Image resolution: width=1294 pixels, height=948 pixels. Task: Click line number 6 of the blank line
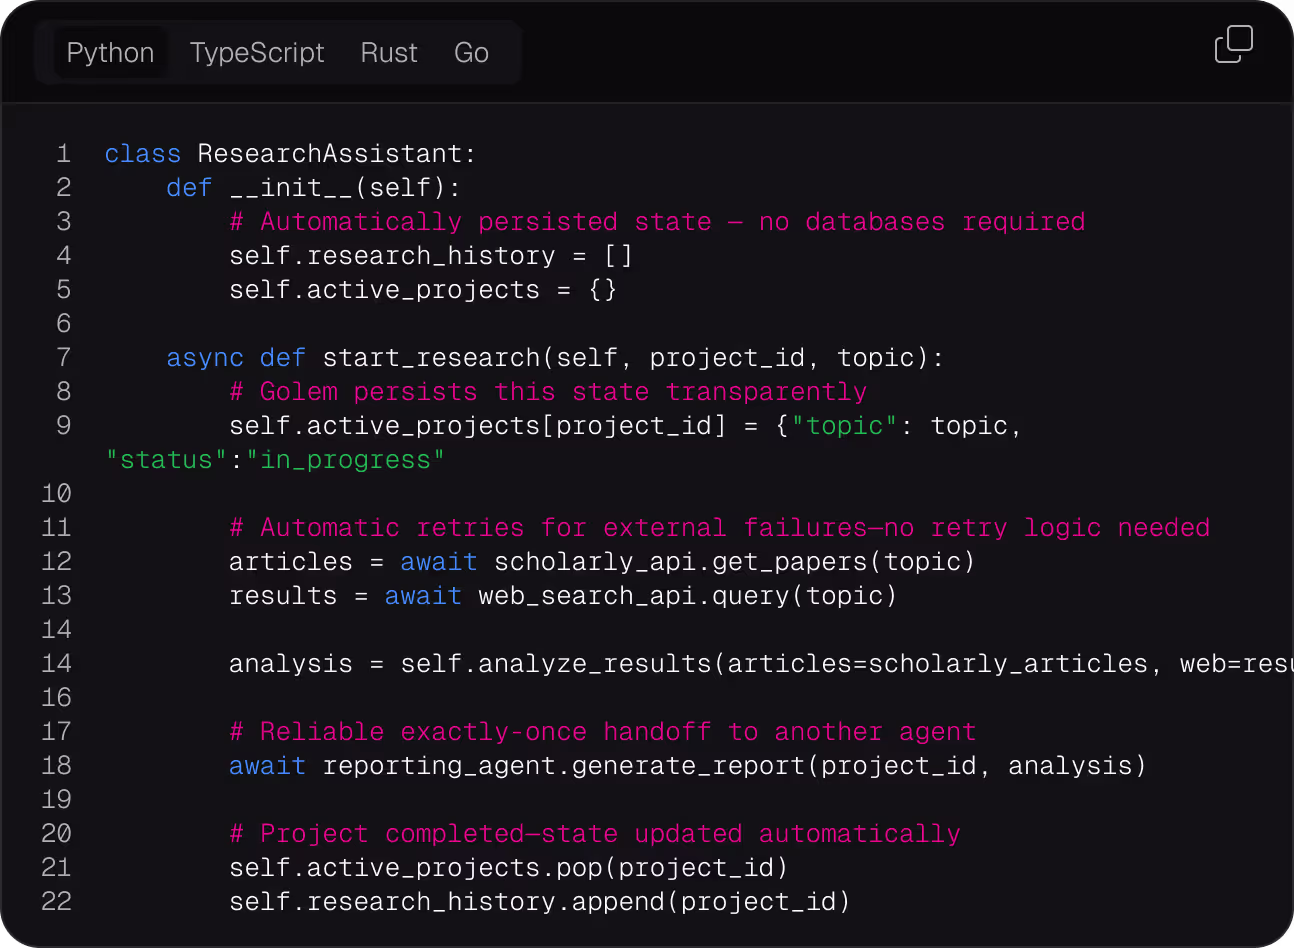[64, 324]
